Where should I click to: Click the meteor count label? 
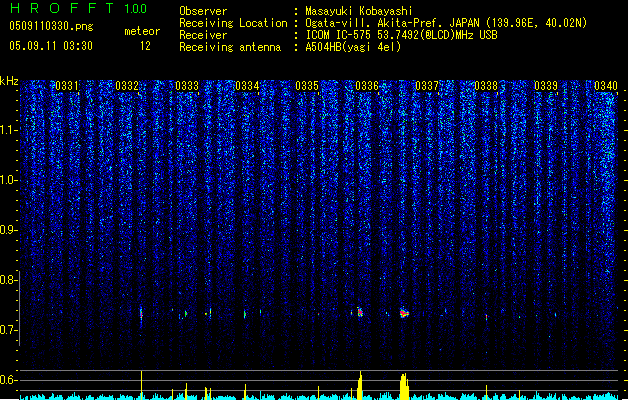pos(142,31)
